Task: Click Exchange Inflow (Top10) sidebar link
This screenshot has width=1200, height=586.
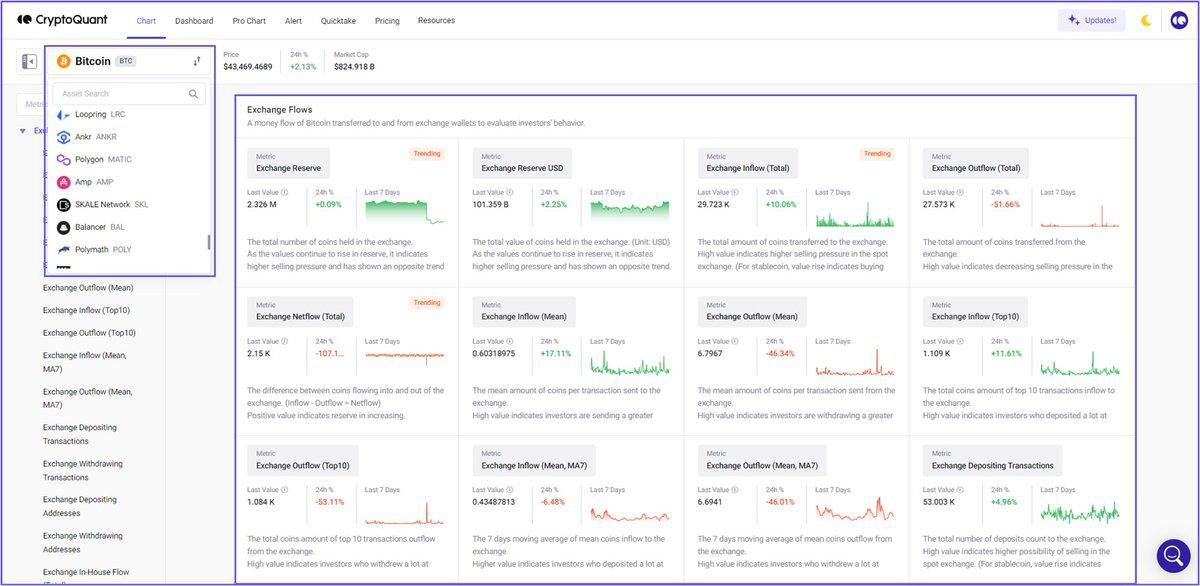Action: click(x=86, y=310)
